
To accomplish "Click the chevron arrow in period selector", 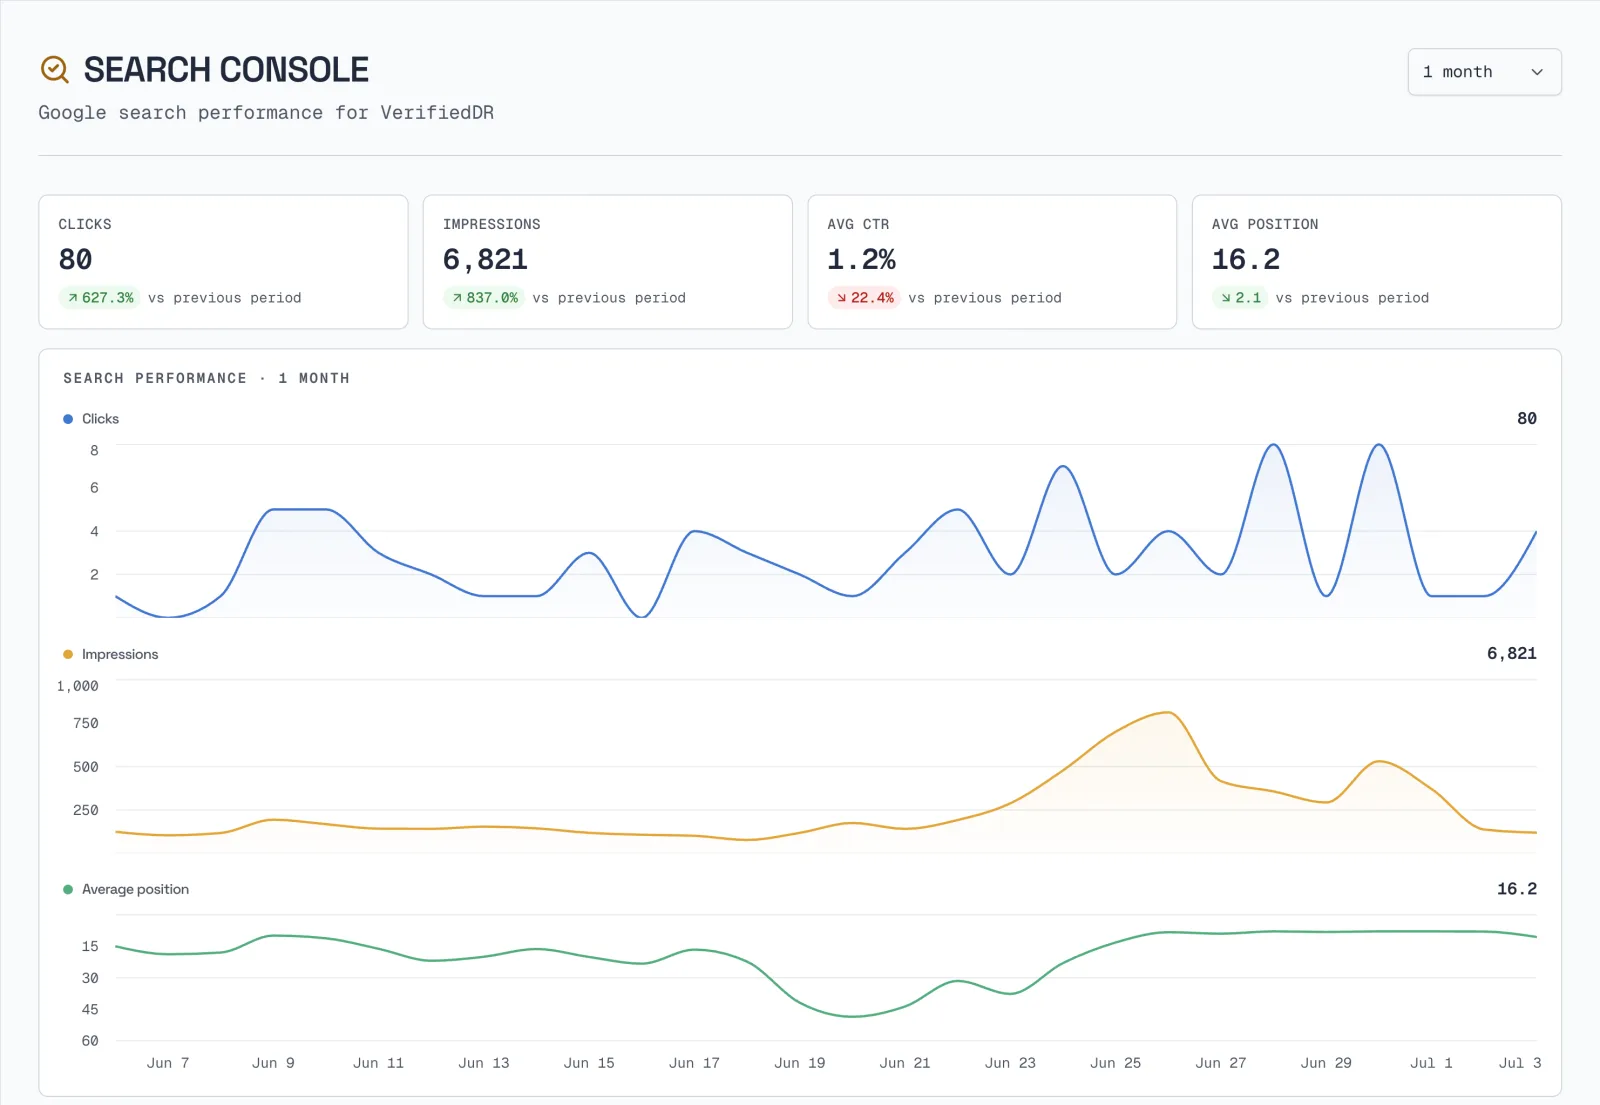I will [x=1537, y=72].
